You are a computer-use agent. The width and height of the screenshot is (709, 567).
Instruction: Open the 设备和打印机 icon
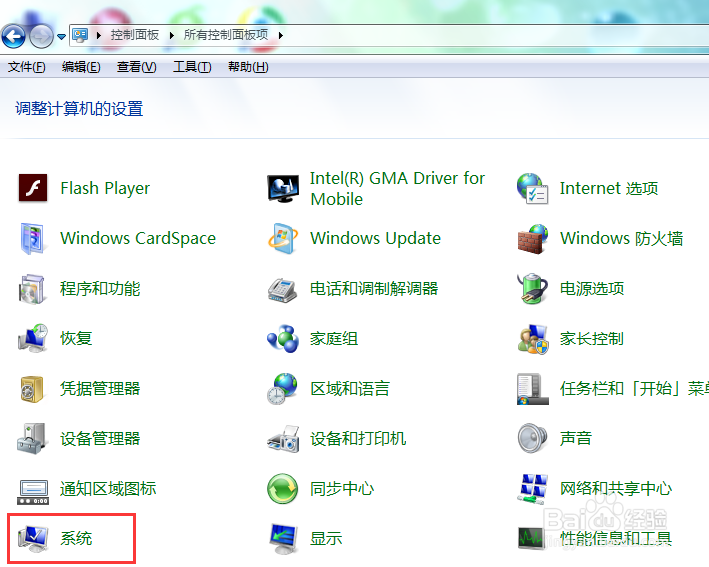[x=283, y=439]
